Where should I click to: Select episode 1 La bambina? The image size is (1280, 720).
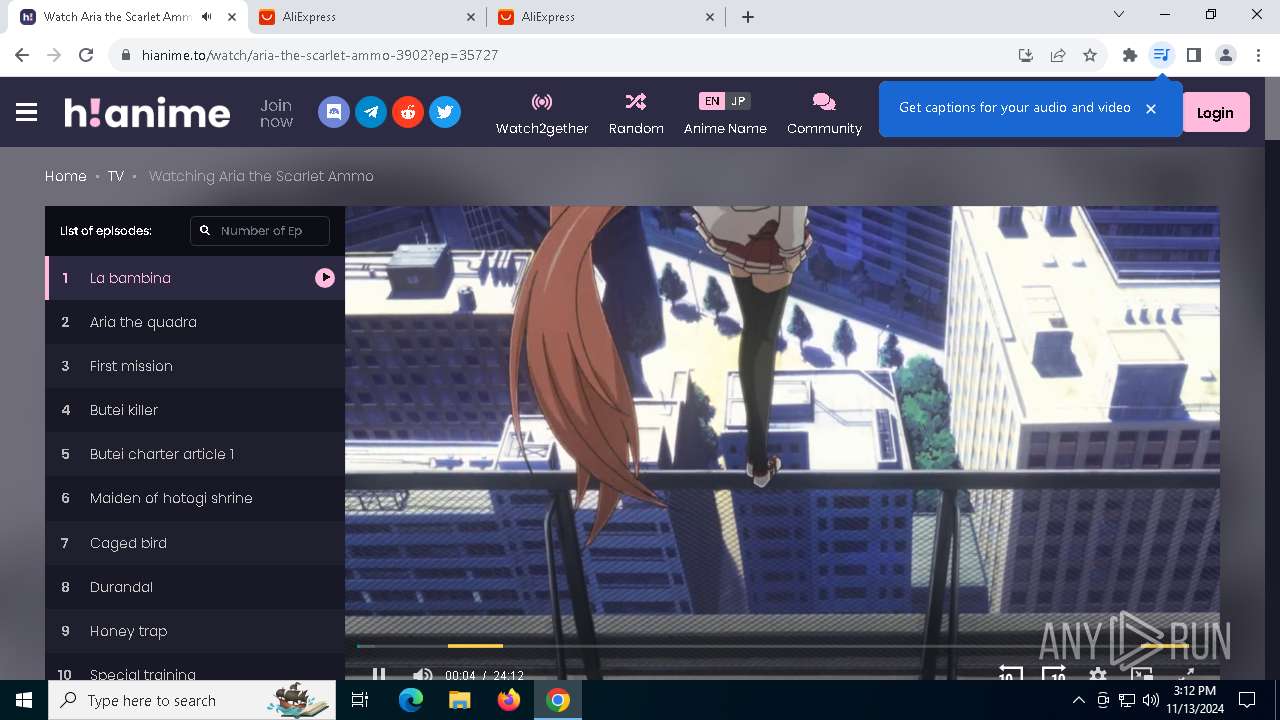tap(195, 278)
